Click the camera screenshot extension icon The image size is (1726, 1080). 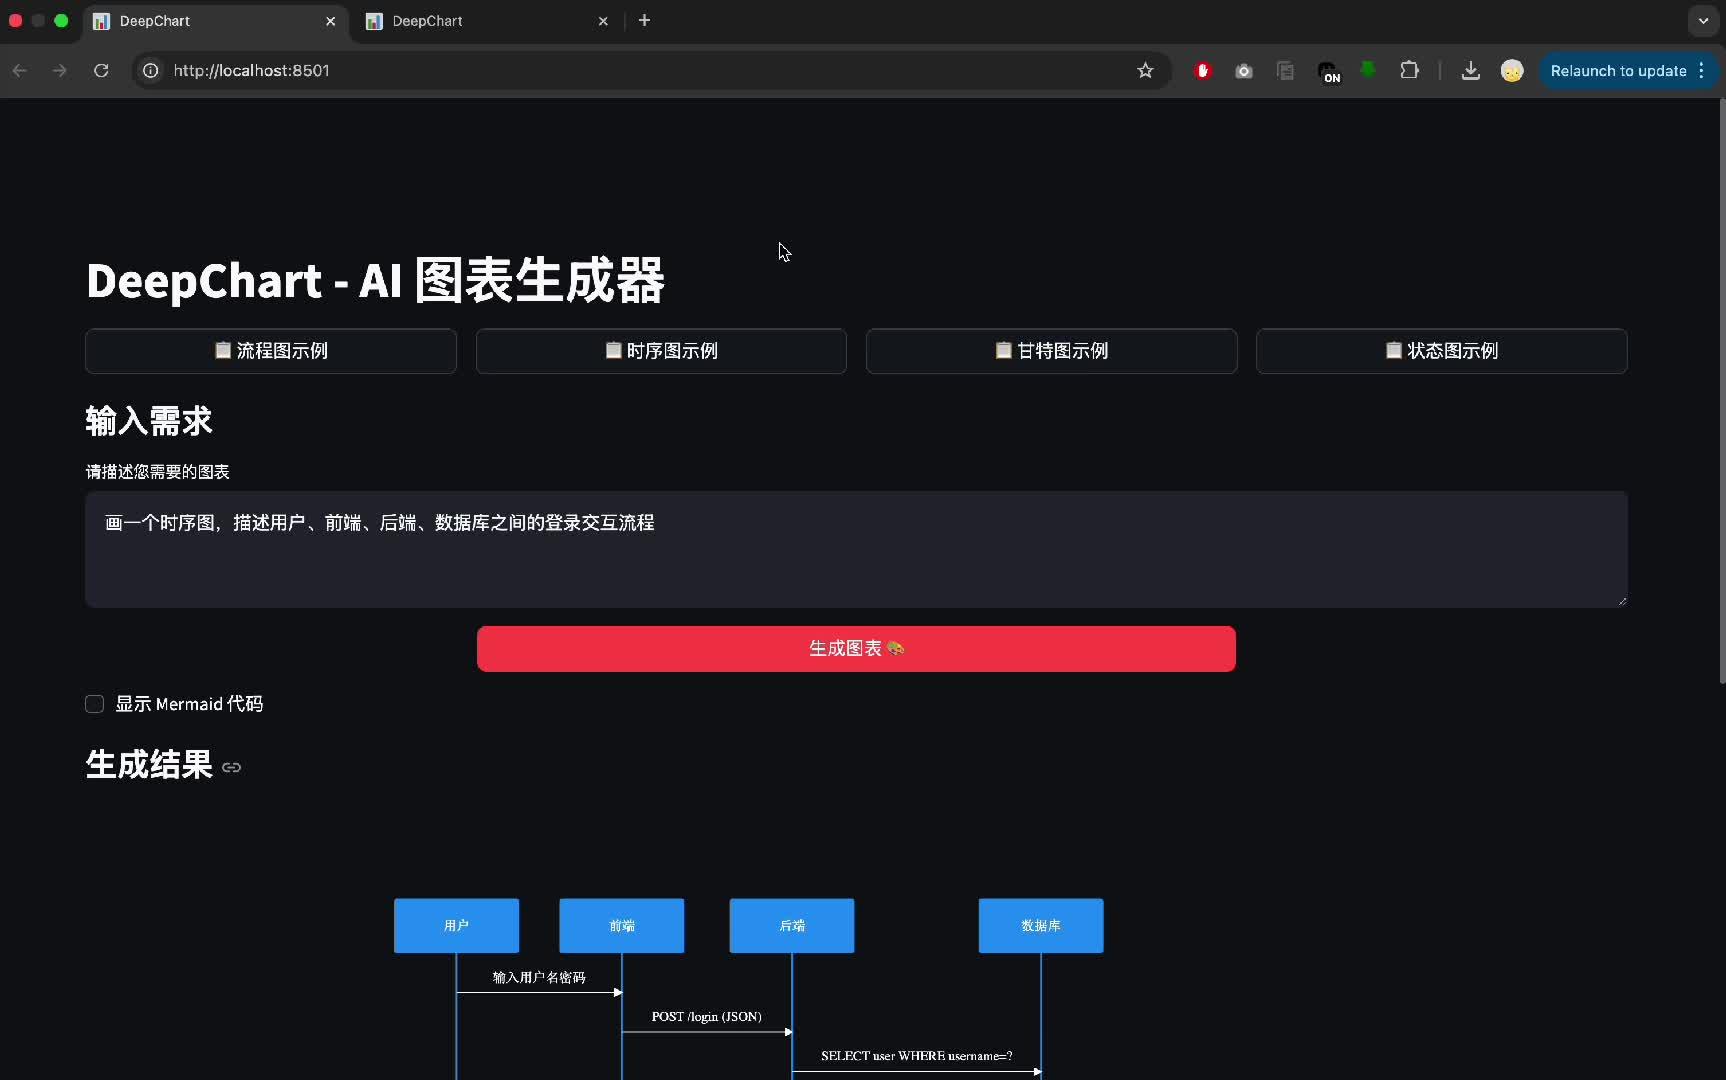click(1244, 71)
